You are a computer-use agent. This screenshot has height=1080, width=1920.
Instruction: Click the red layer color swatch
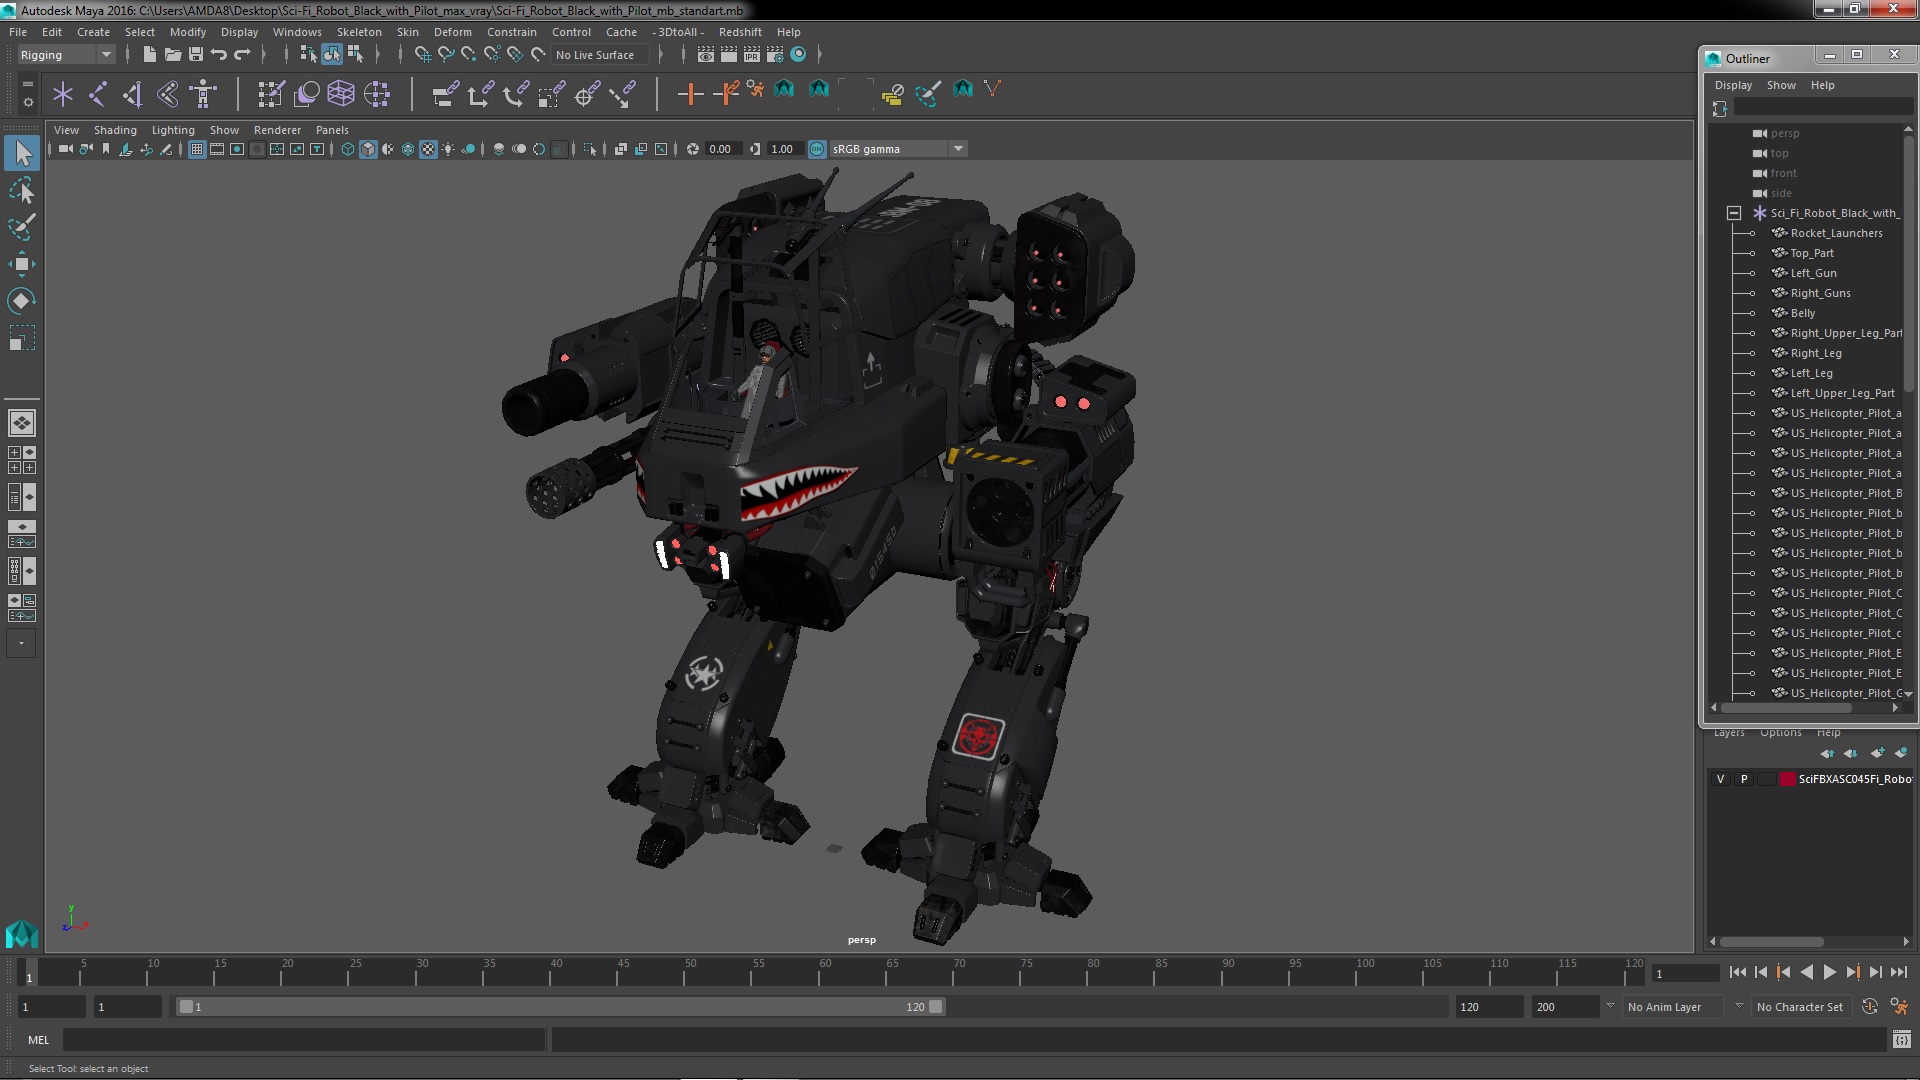1787,779
